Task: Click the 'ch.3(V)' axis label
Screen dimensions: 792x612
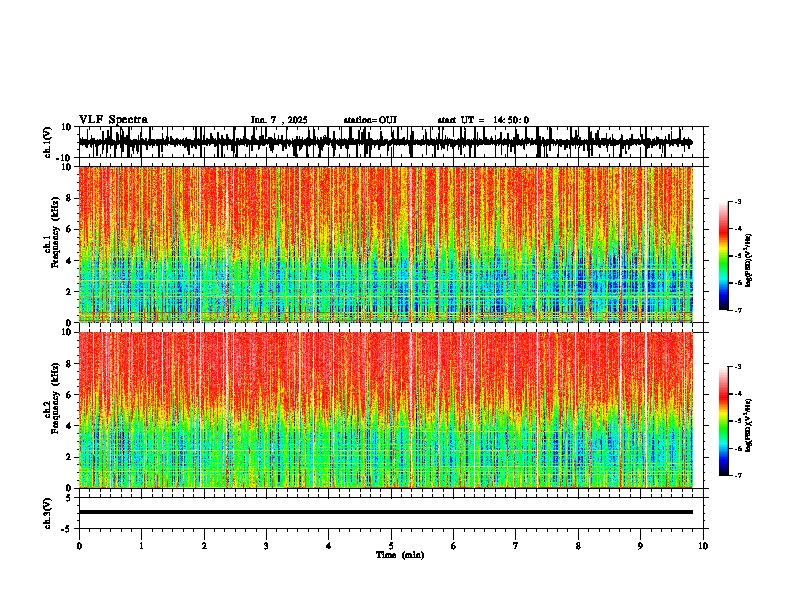Action: 48,513
